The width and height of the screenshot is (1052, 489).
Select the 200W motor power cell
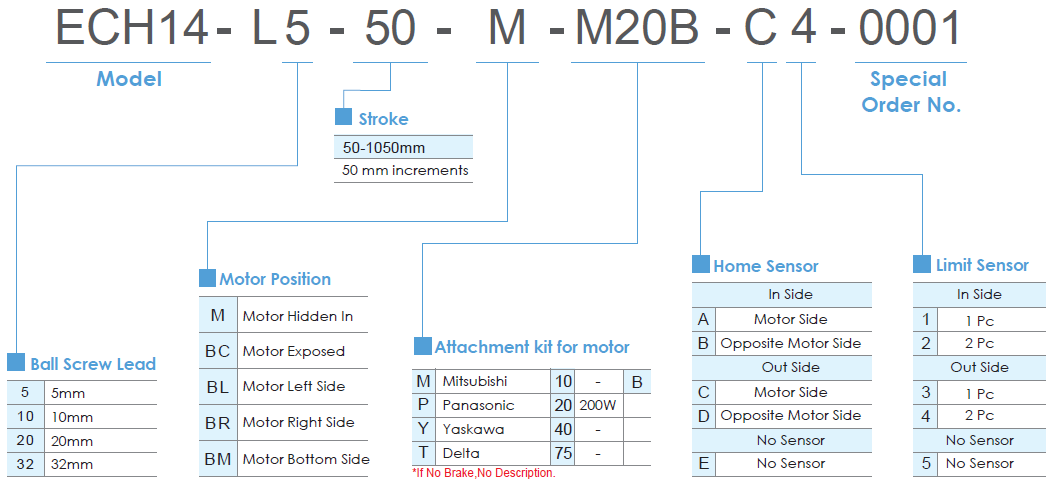coord(598,405)
